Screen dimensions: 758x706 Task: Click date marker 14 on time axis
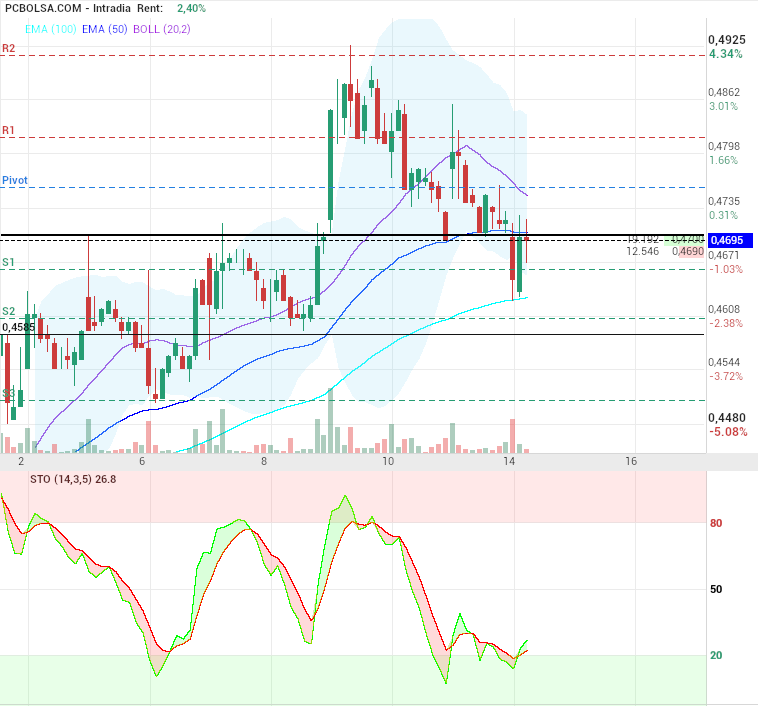click(509, 462)
